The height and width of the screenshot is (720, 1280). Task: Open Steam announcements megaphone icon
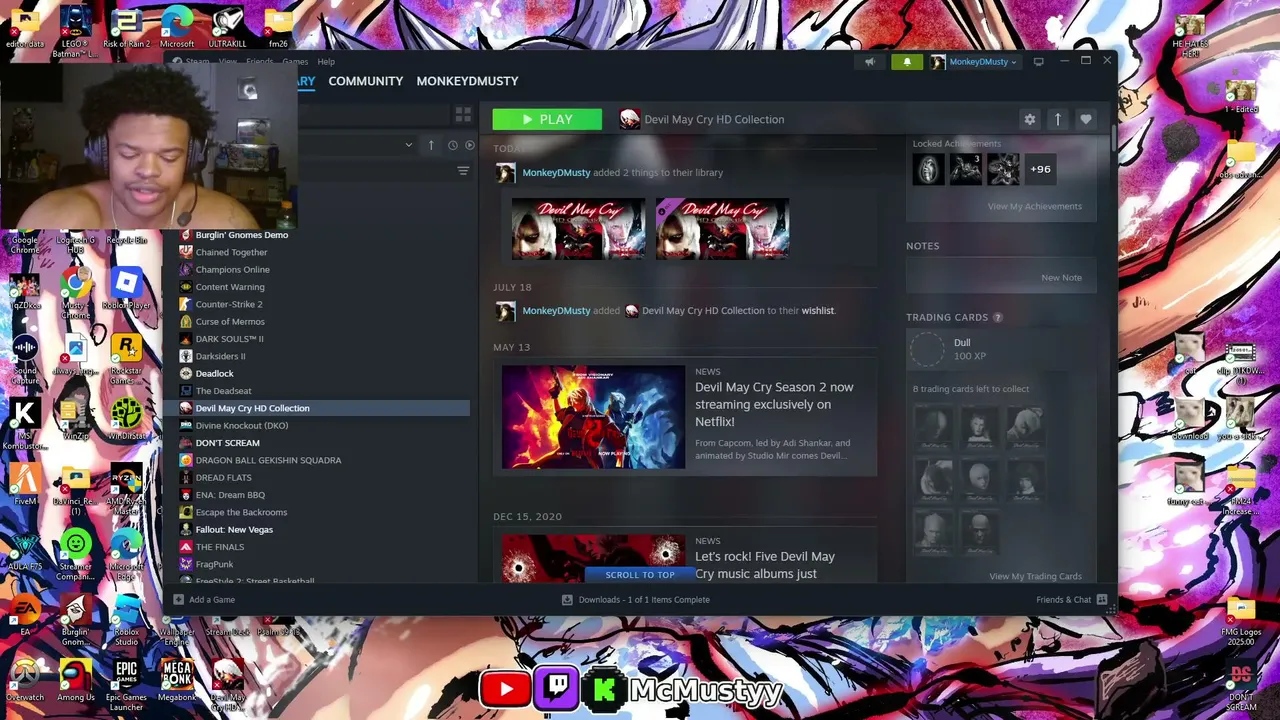tap(870, 62)
